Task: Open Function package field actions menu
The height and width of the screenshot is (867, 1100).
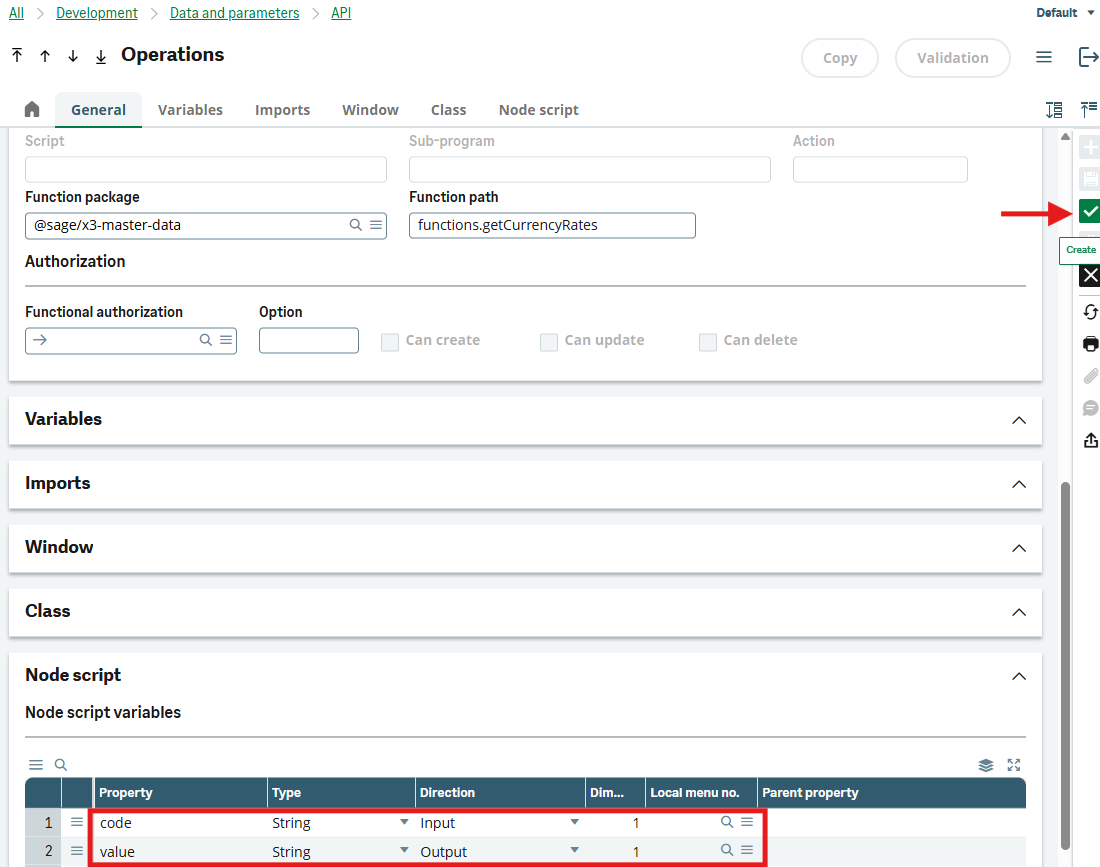Action: click(x=376, y=224)
